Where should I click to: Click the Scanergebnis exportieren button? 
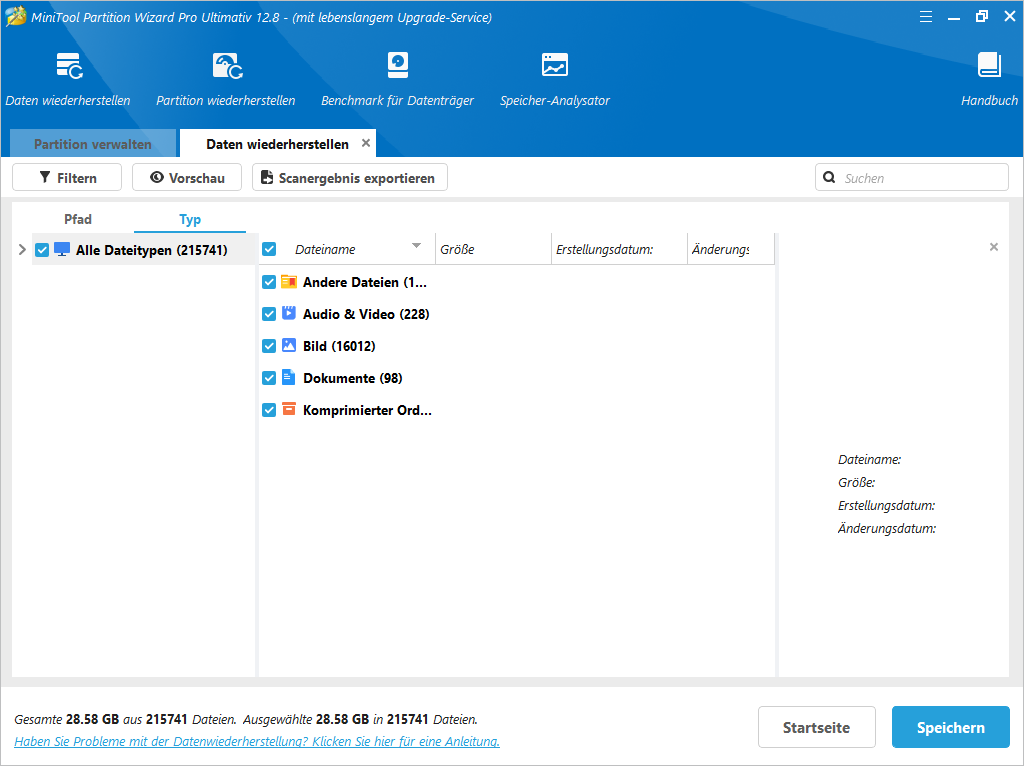(x=350, y=177)
